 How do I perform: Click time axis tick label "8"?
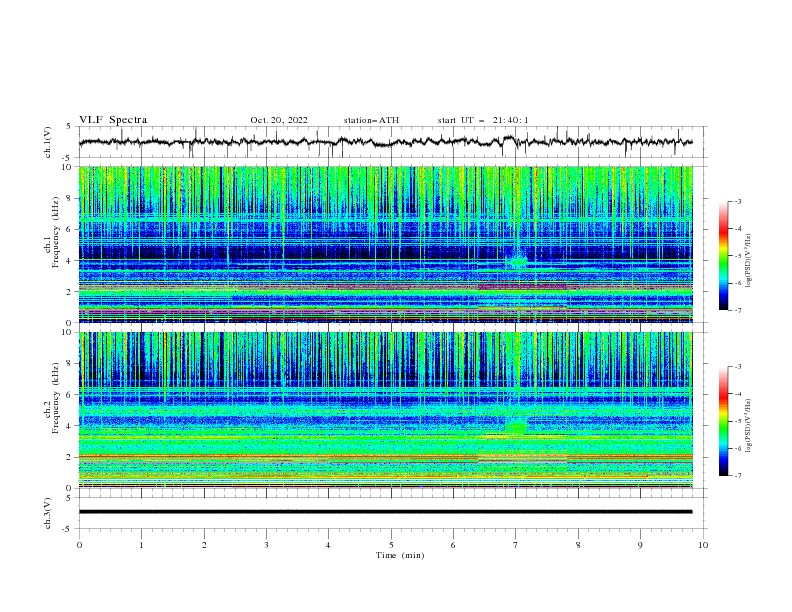point(578,545)
